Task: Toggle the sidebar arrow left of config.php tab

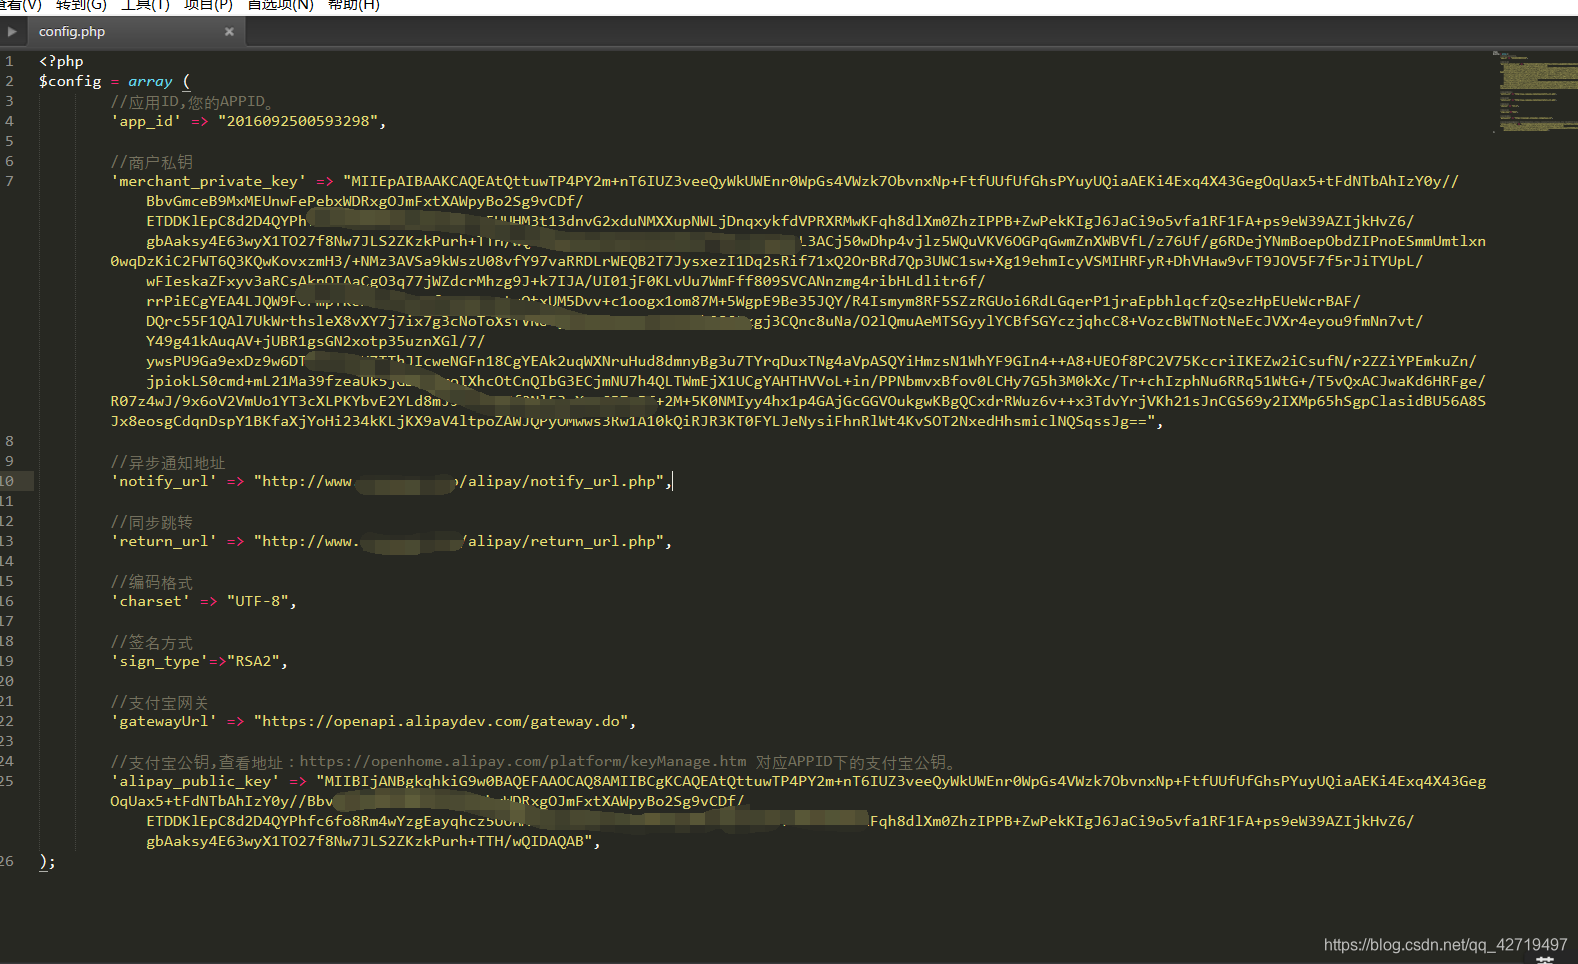Action: pos(12,32)
